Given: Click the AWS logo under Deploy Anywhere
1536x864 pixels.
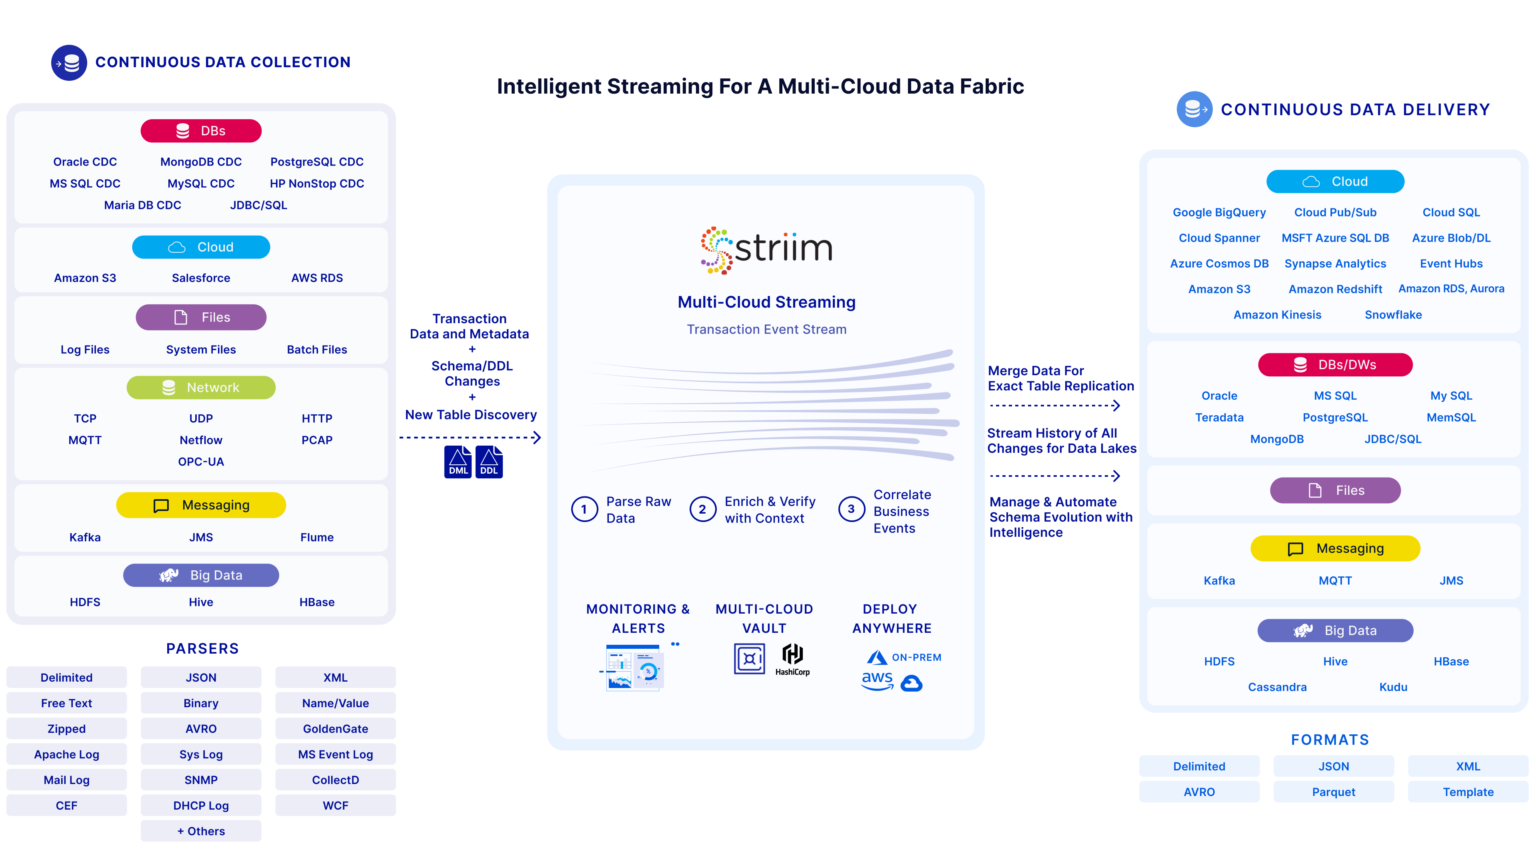Looking at the screenshot, I should click(x=877, y=682).
